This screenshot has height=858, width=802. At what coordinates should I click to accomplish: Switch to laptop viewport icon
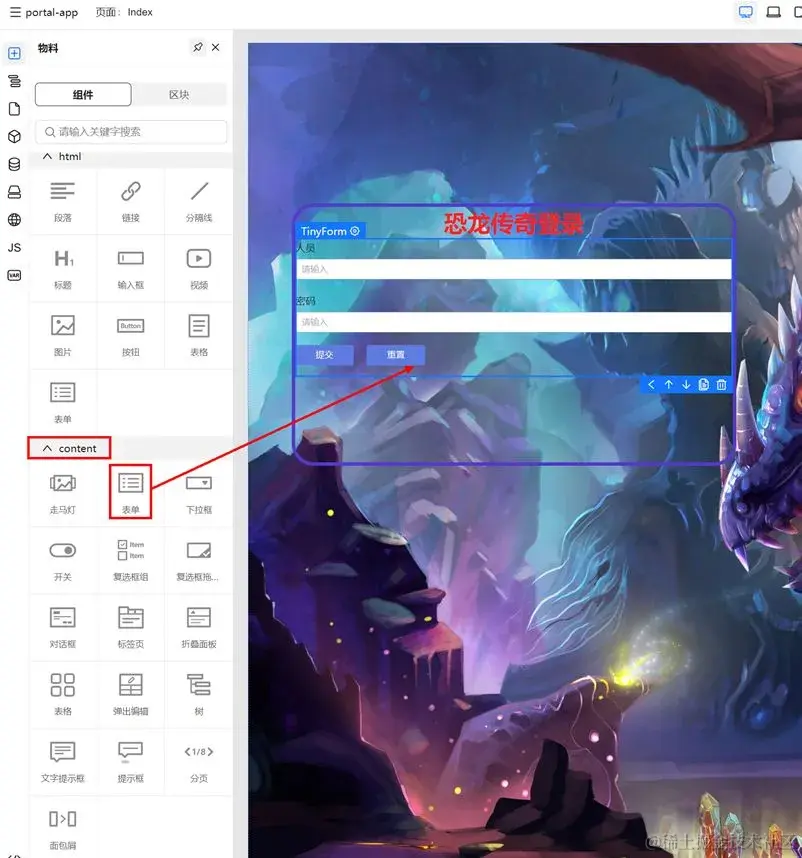coord(774,12)
